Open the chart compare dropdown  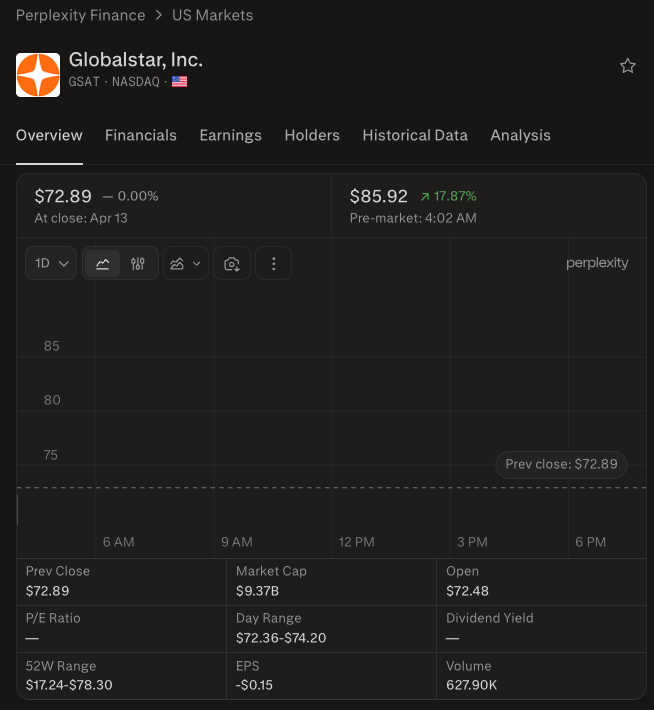click(186, 263)
